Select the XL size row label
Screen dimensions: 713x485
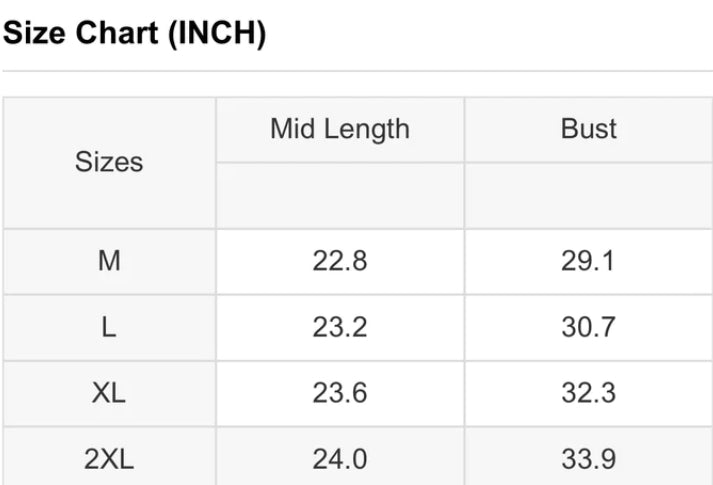(x=109, y=393)
